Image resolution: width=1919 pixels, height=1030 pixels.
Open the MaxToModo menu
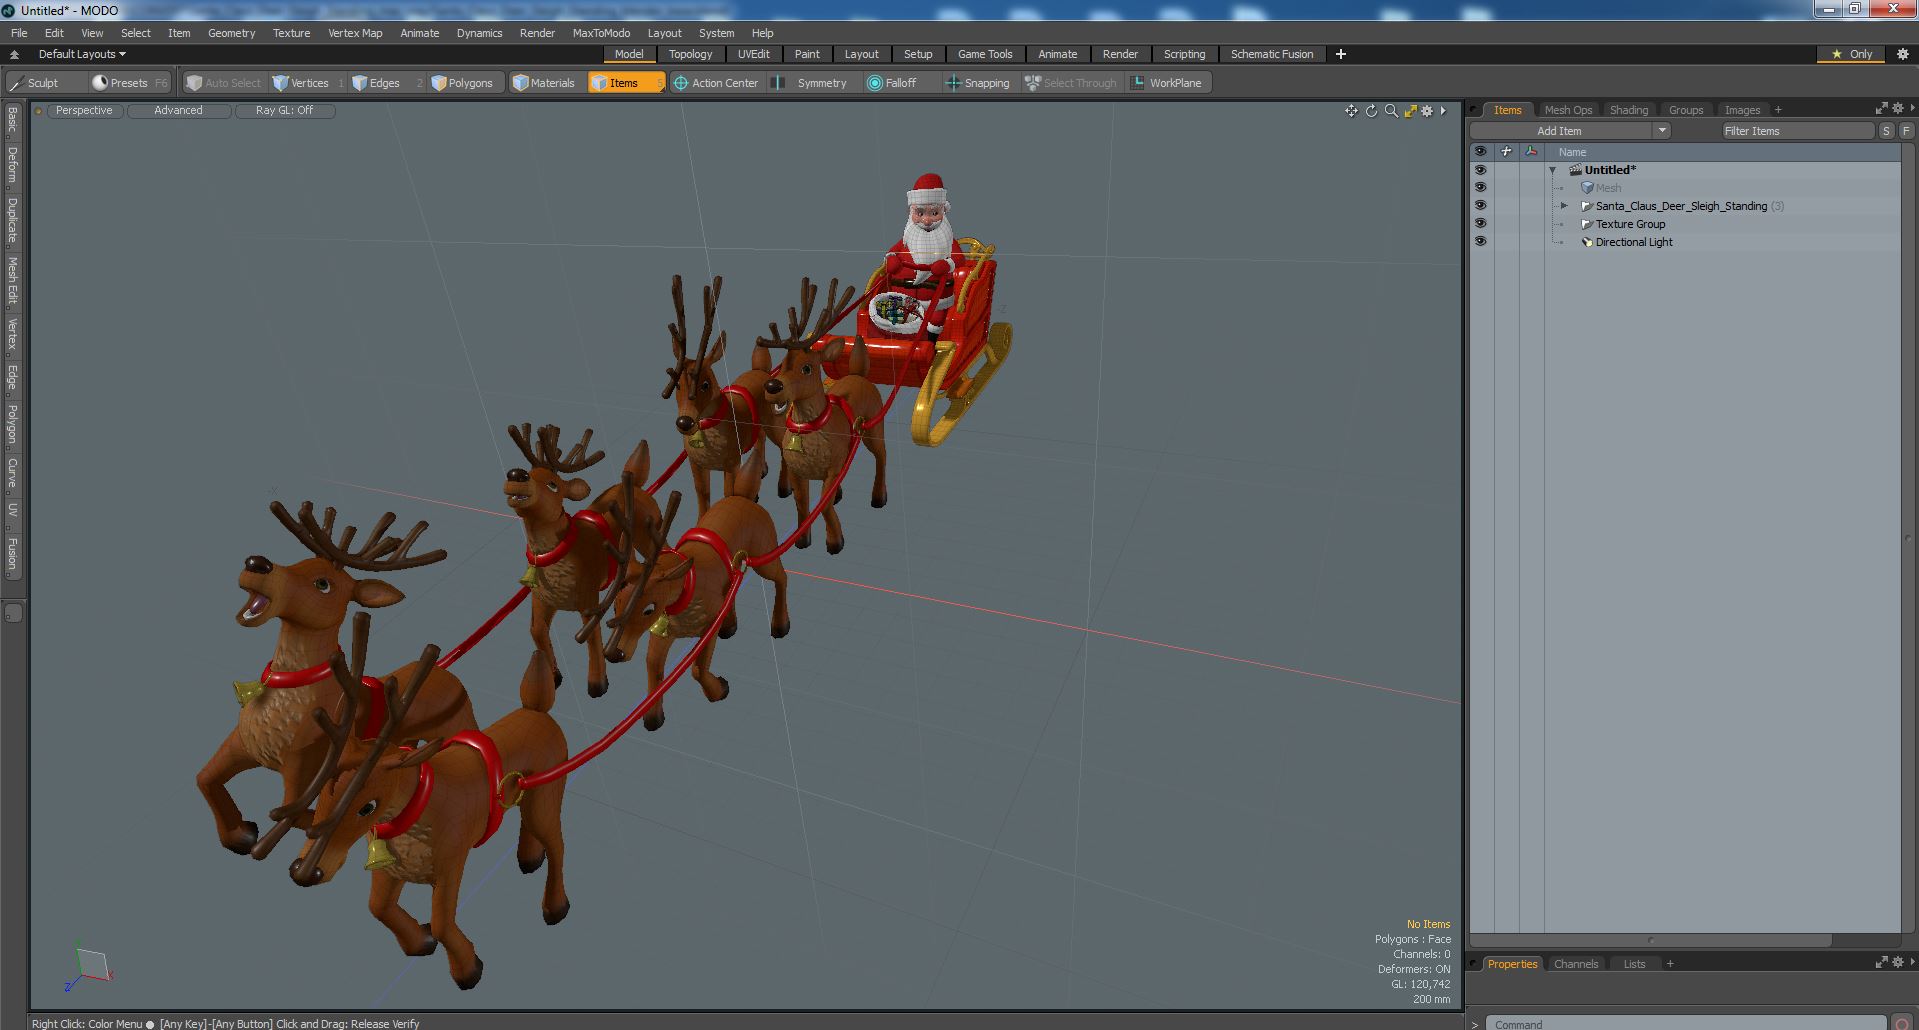[601, 33]
